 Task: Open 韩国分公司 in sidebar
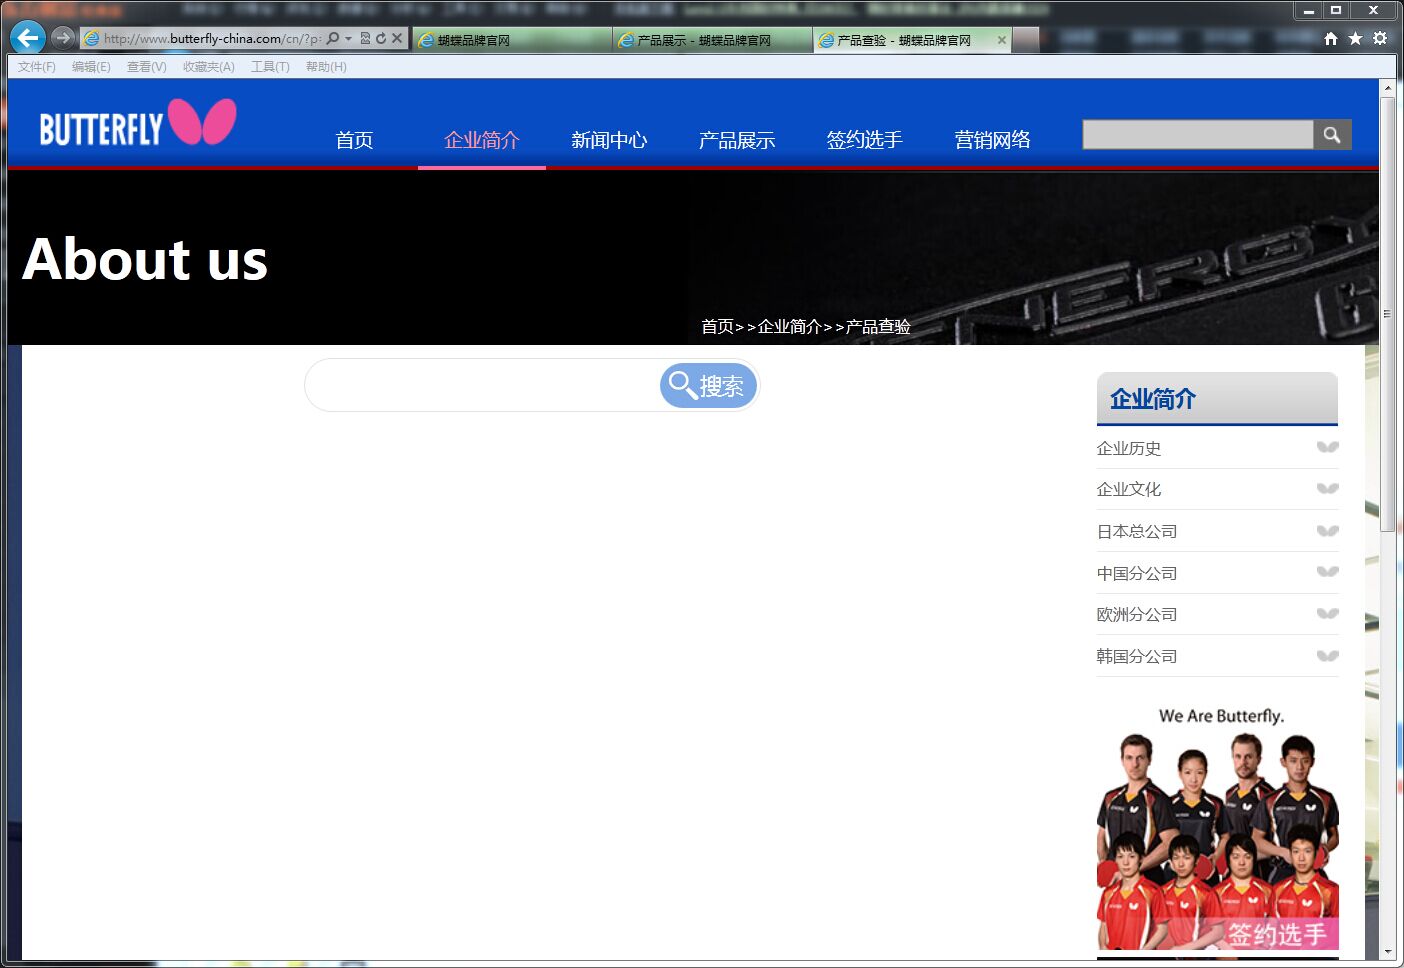click(x=1137, y=656)
